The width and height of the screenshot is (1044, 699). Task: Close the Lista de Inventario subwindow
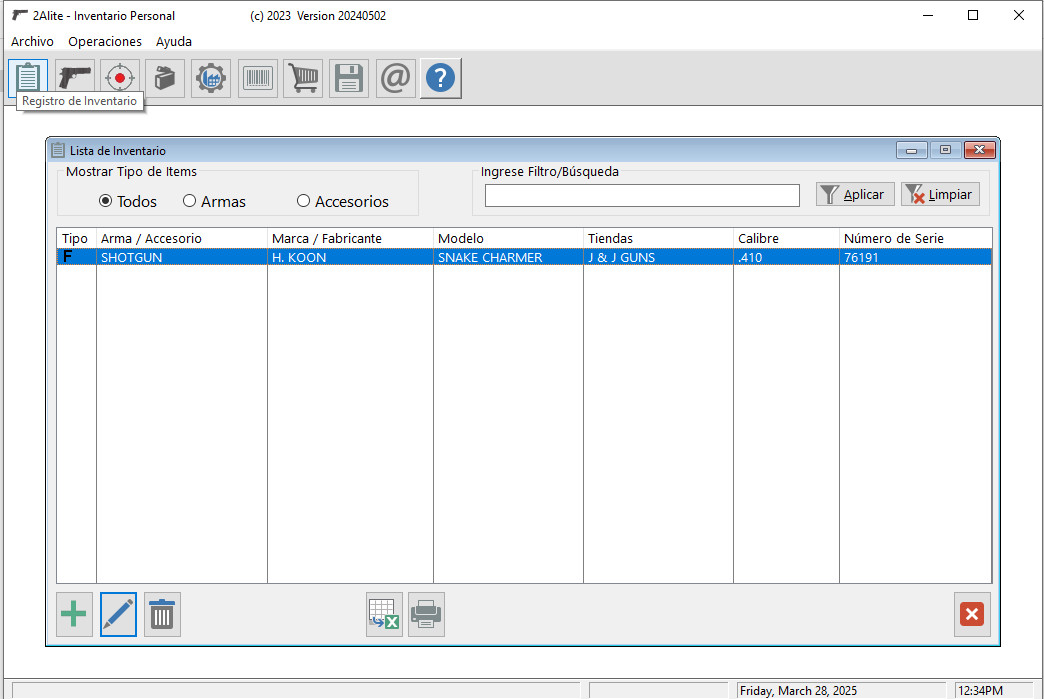[979, 150]
